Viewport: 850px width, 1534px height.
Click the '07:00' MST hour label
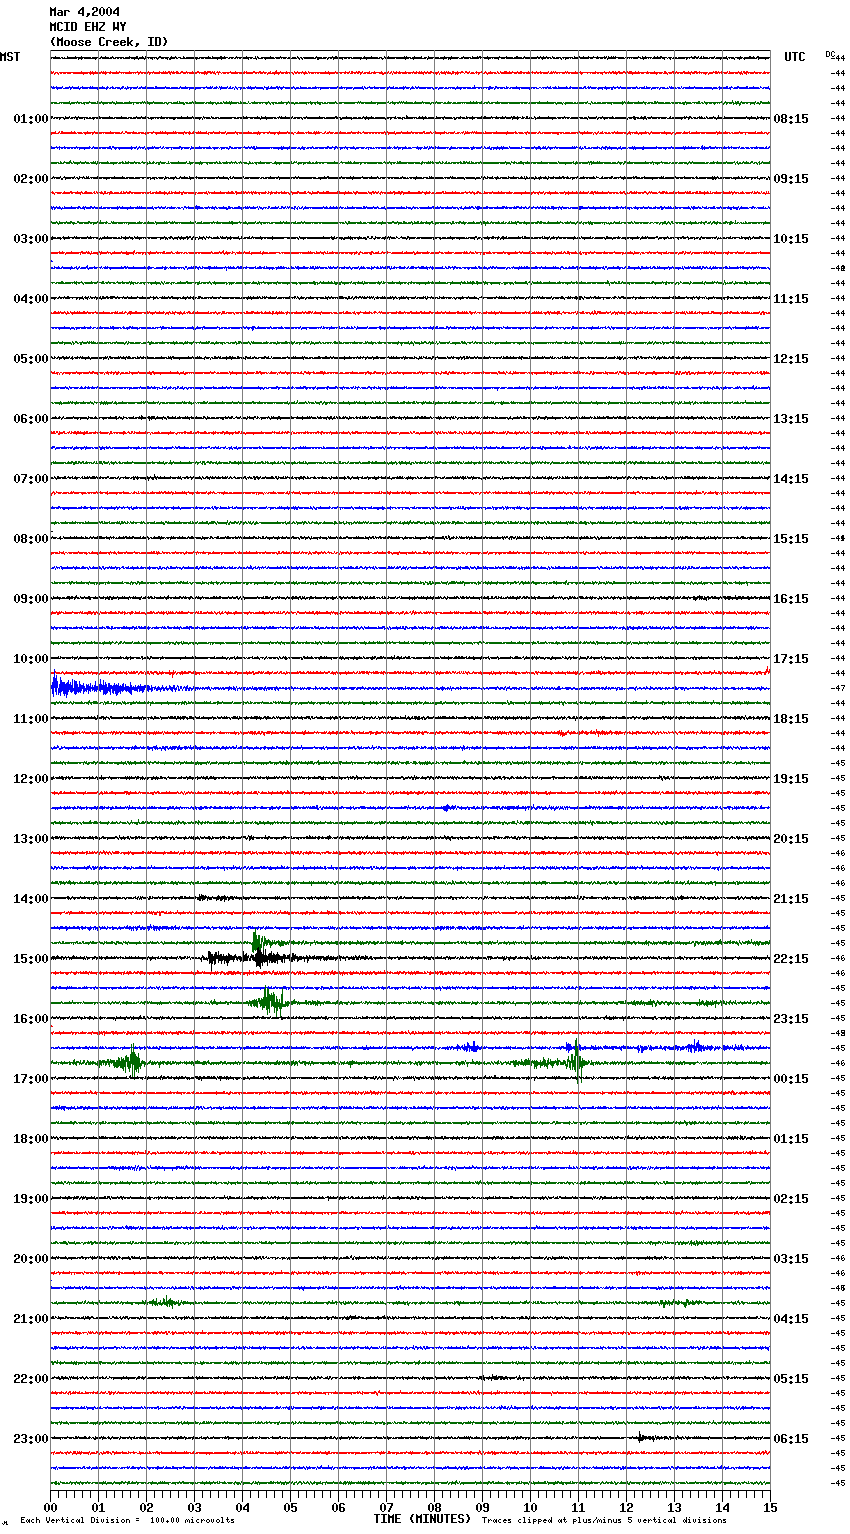(31, 479)
